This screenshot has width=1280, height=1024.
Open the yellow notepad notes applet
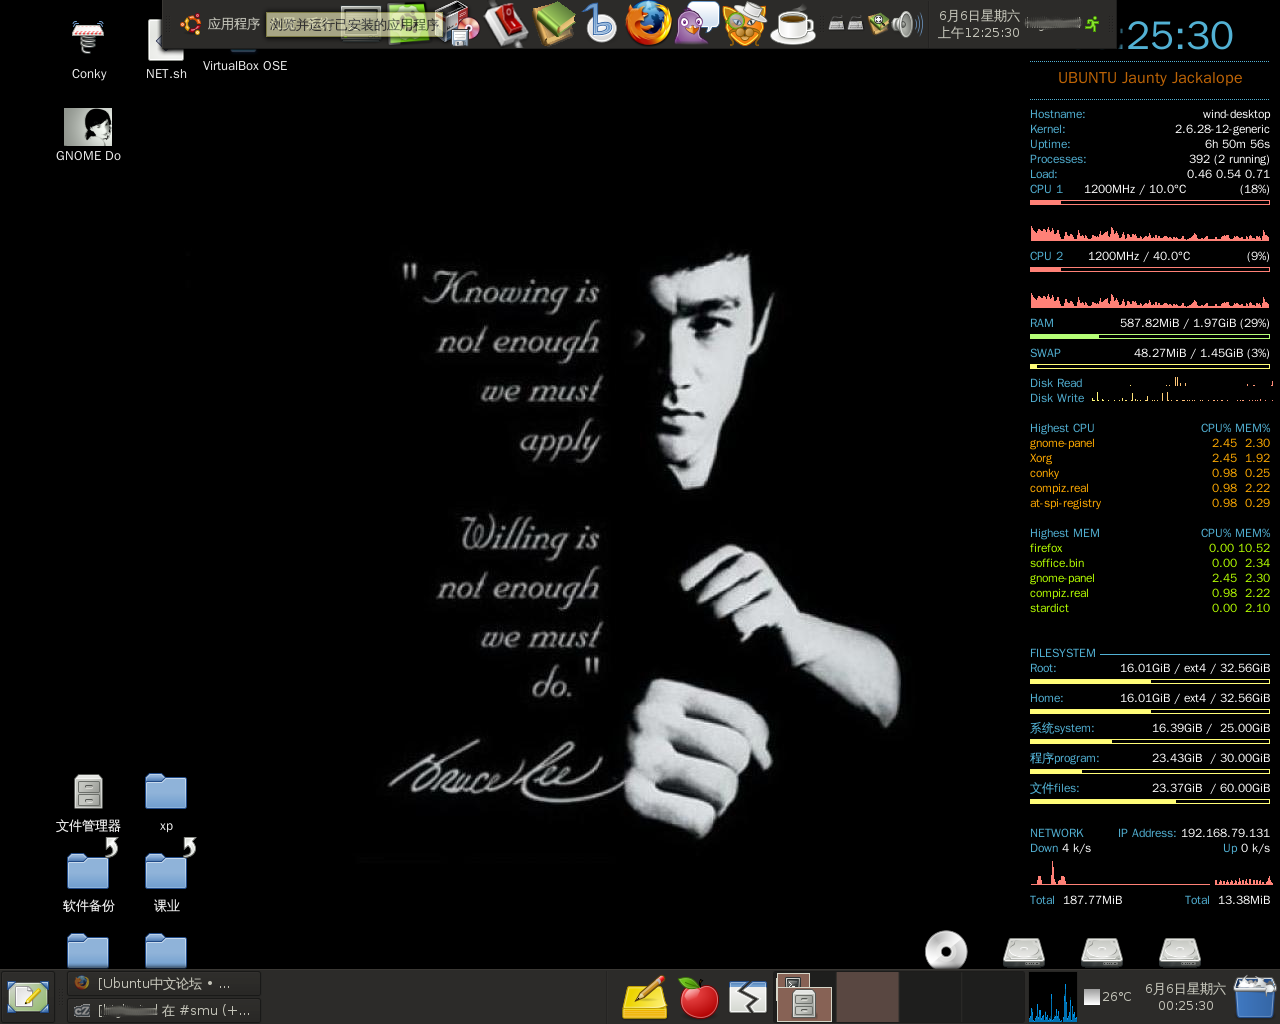point(645,997)
